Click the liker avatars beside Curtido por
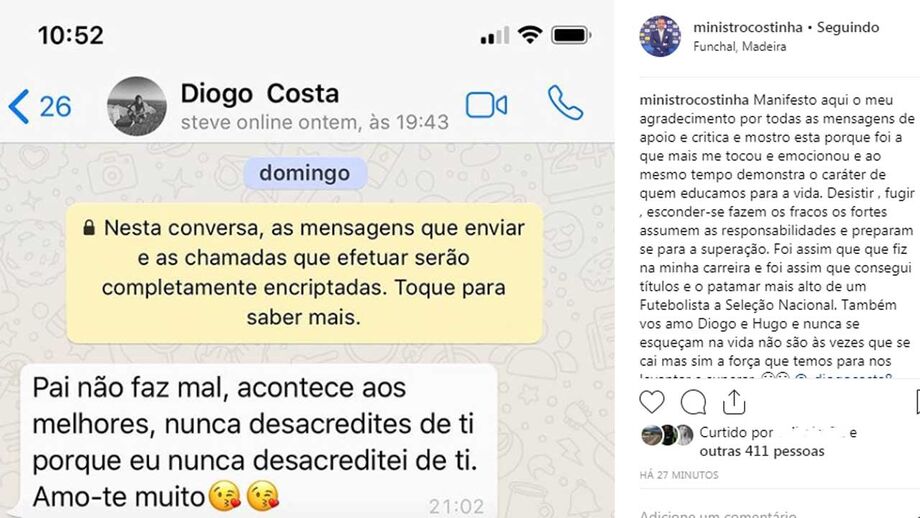This screenshot has height=518, width=920. coord(667,435)
